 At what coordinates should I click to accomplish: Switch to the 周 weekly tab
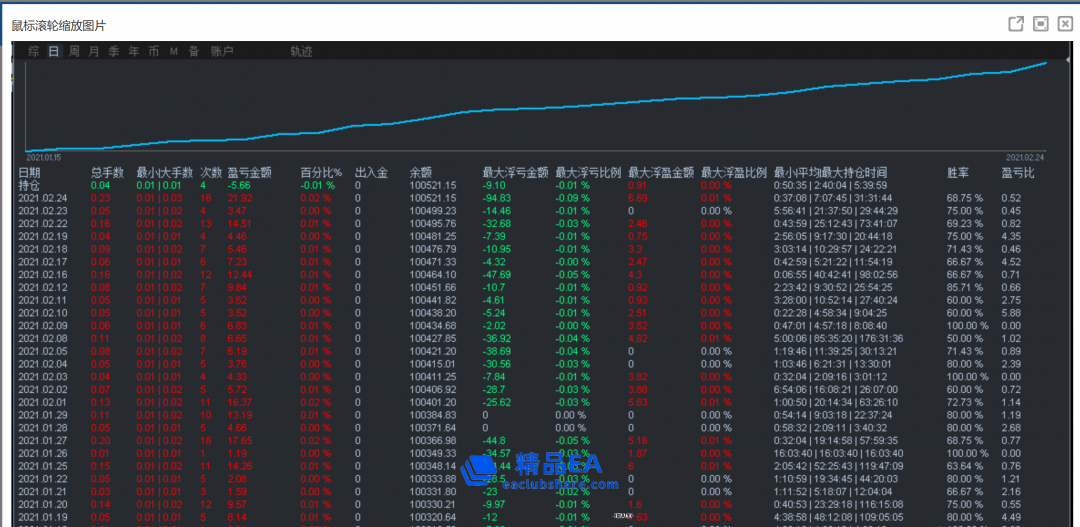coord(74,51)
